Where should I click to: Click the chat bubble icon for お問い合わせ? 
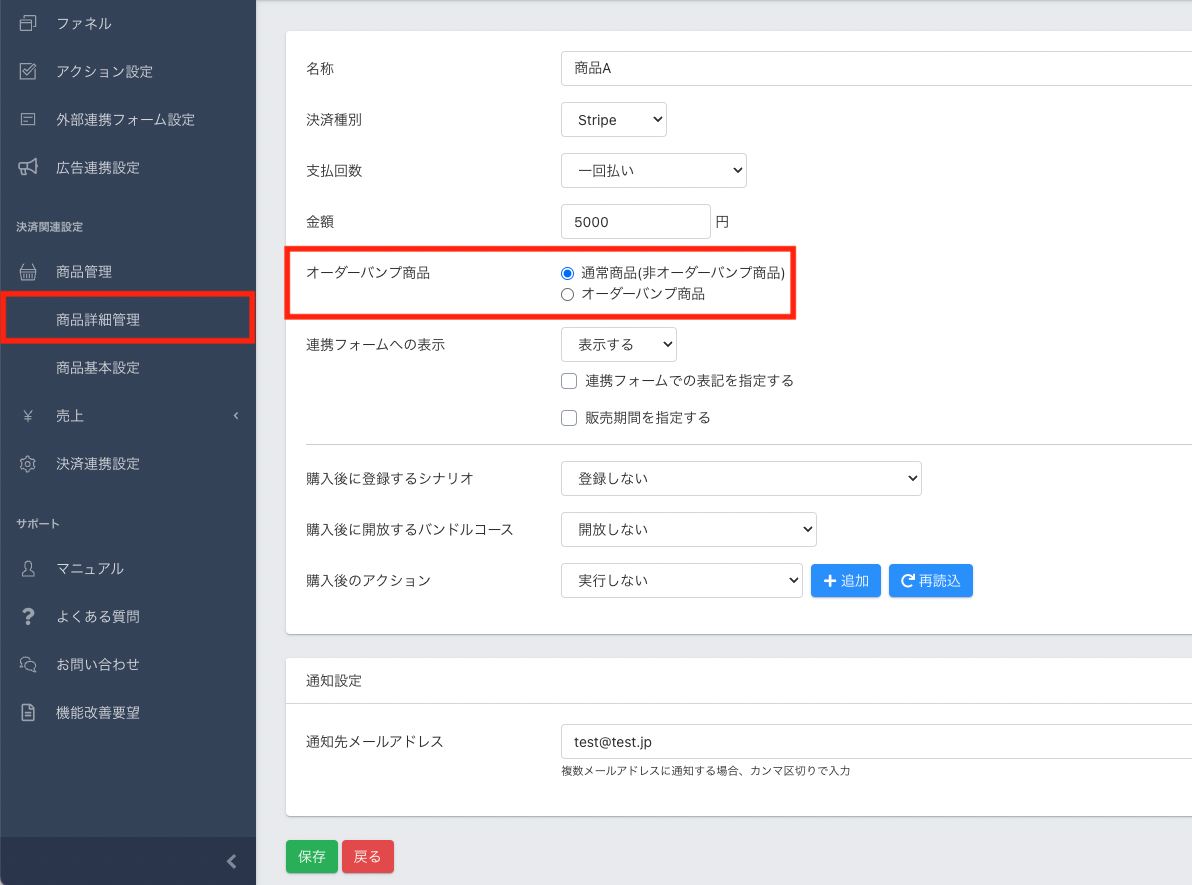[x=28, y=664]
